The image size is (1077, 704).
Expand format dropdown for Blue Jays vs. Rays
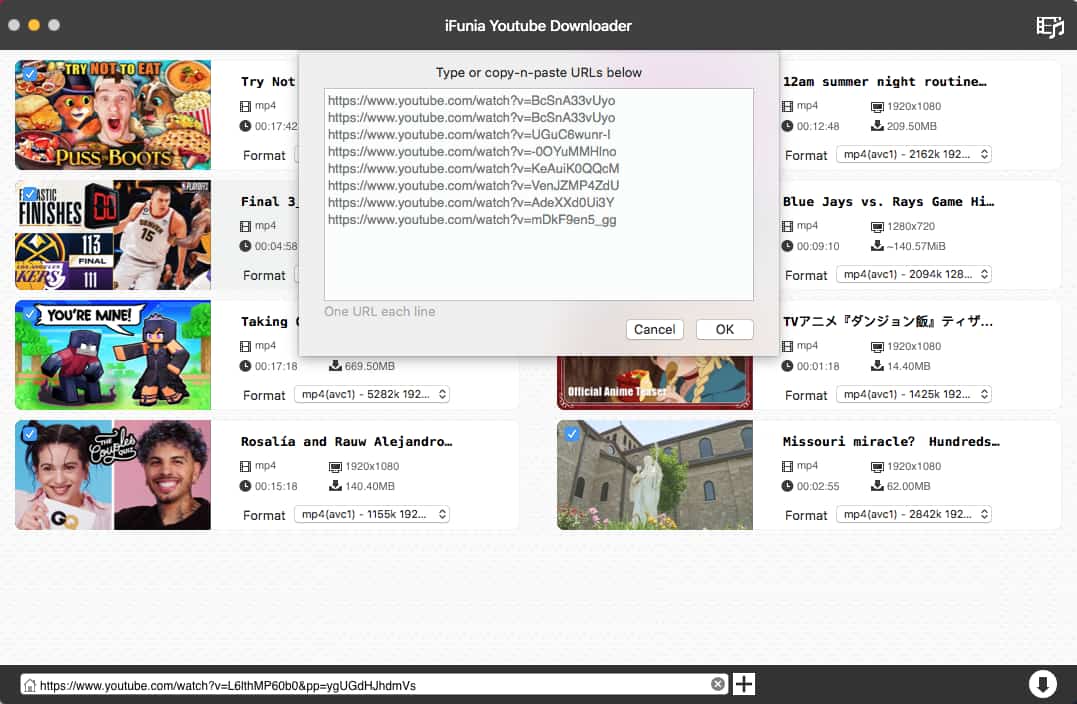[914, 275]
